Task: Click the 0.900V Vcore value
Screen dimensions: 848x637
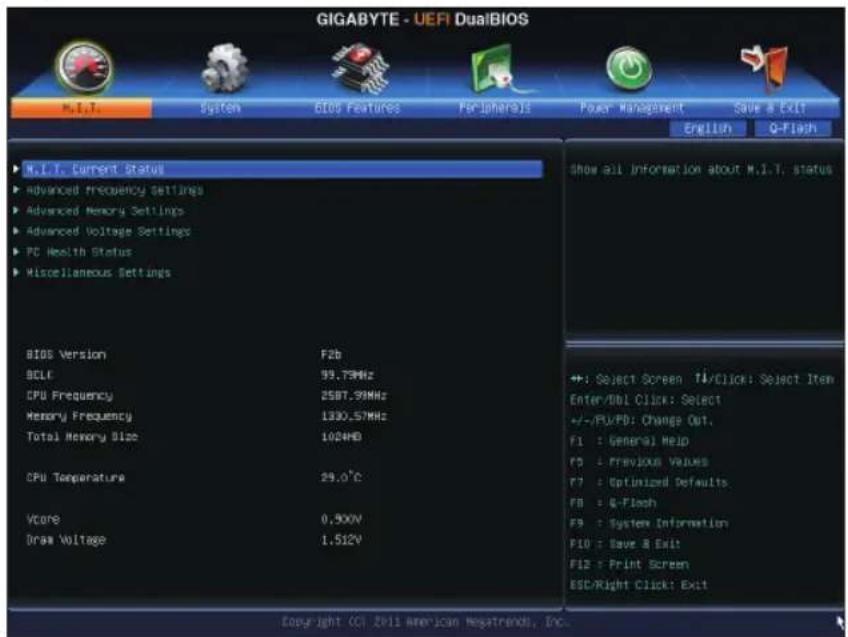Action: point(341,519)
